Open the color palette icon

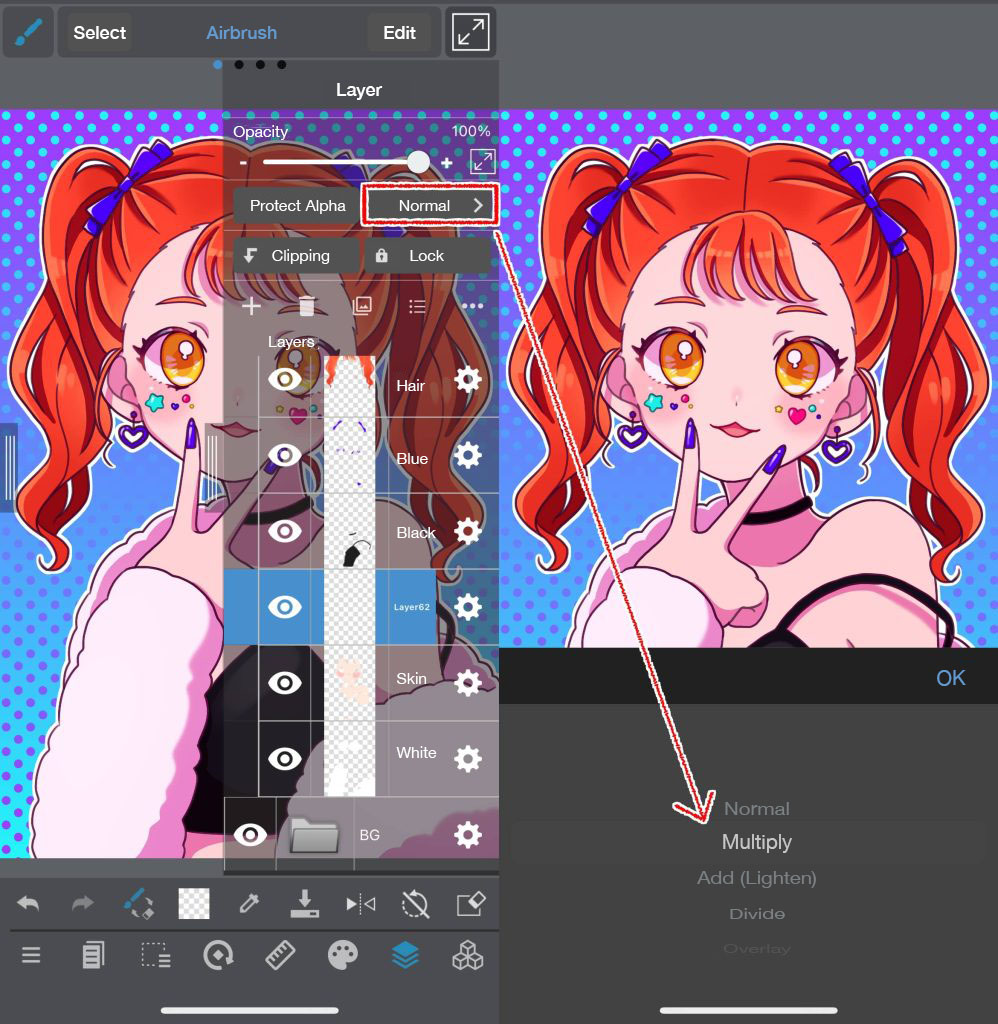point(342,956)
